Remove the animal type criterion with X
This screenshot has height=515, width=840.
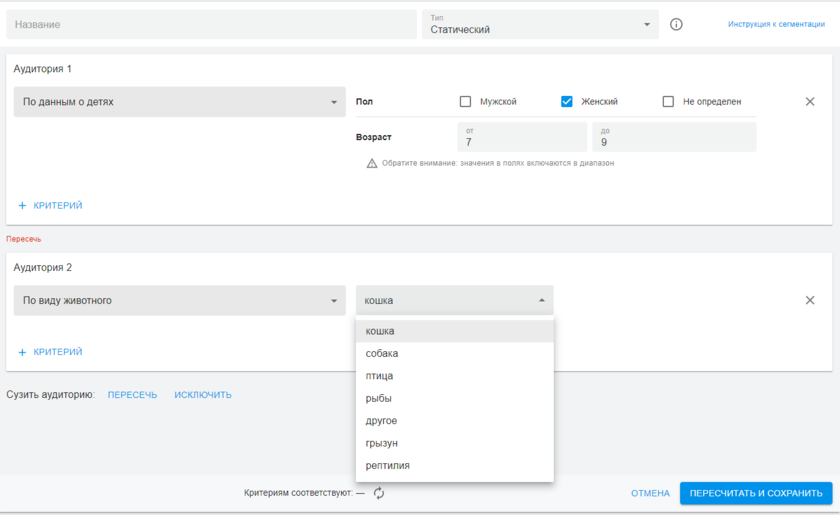tap(810, 301)
